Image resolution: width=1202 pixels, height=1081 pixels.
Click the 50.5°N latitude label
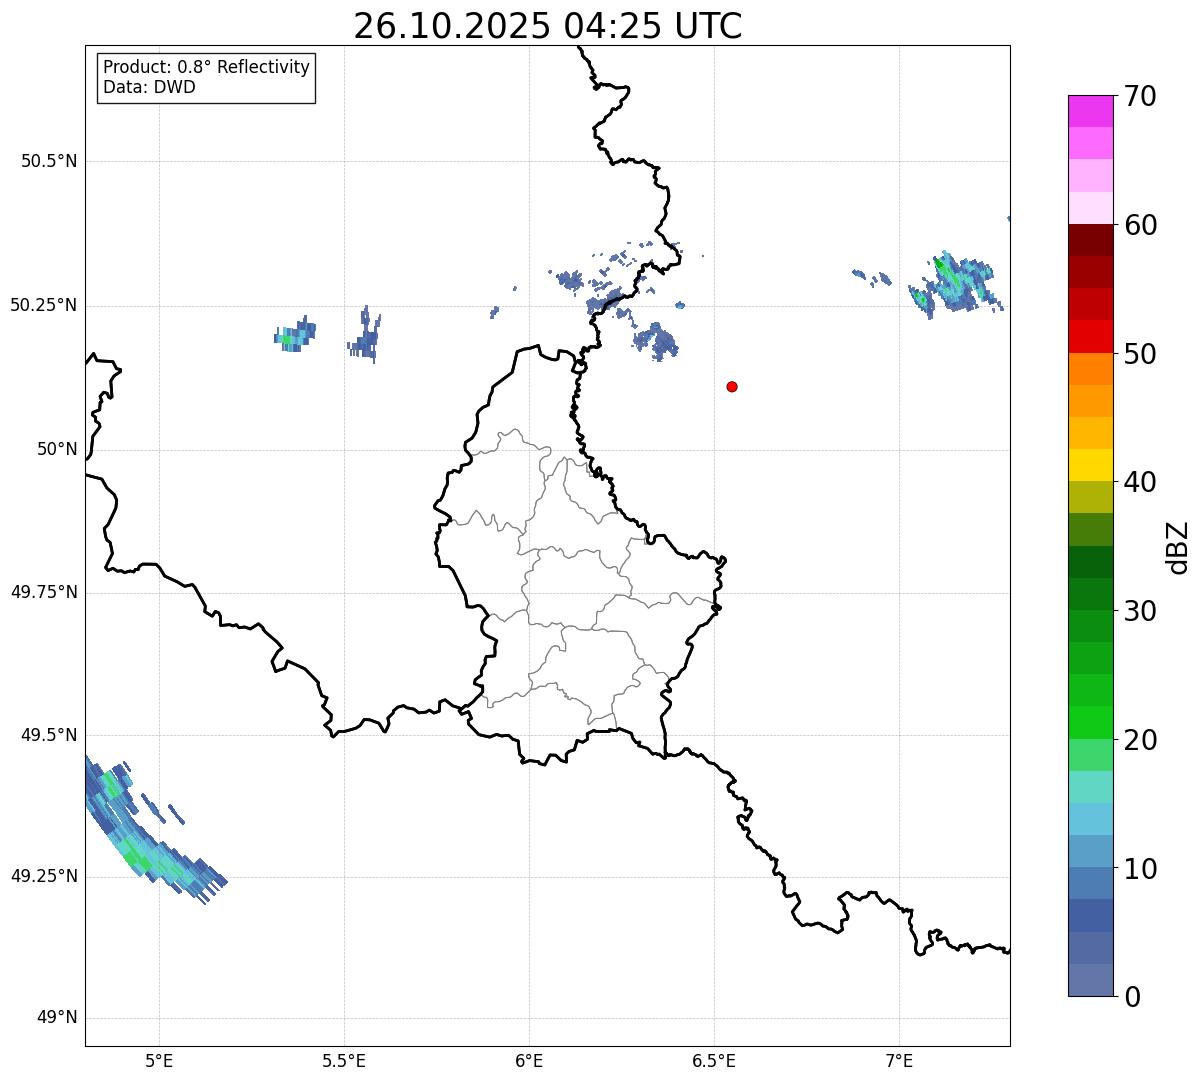pos(49,161)
